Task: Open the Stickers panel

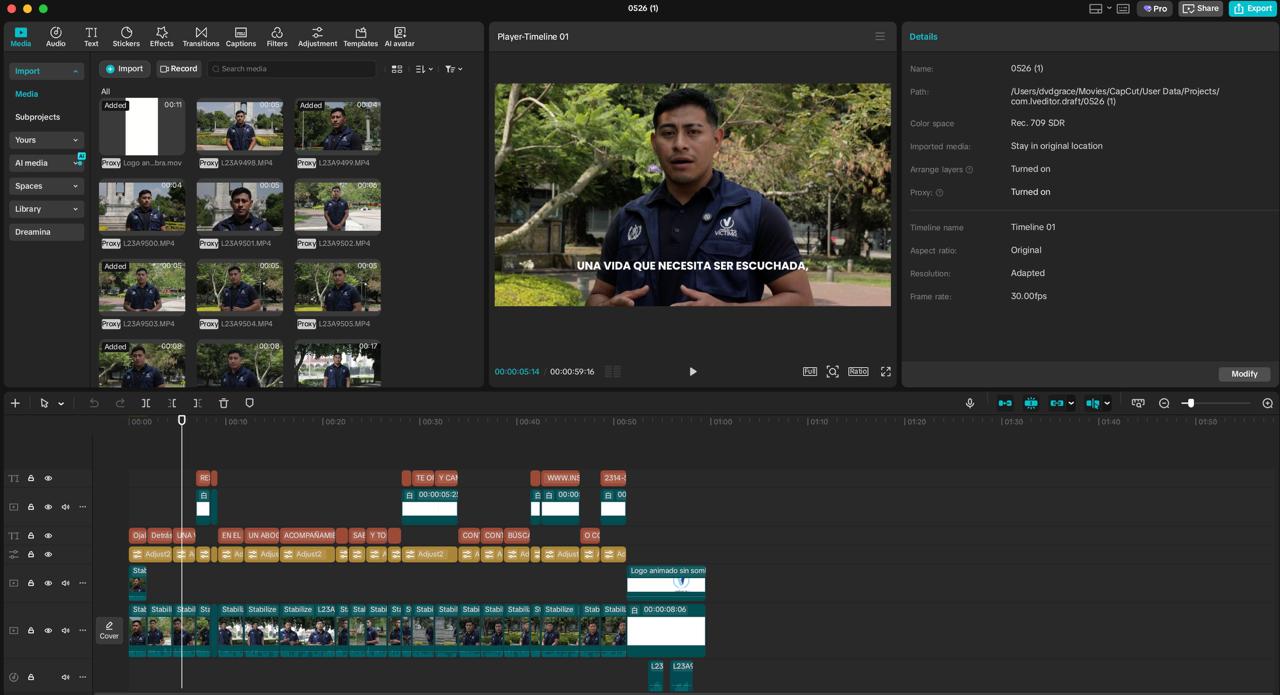Action: [126, 37]
